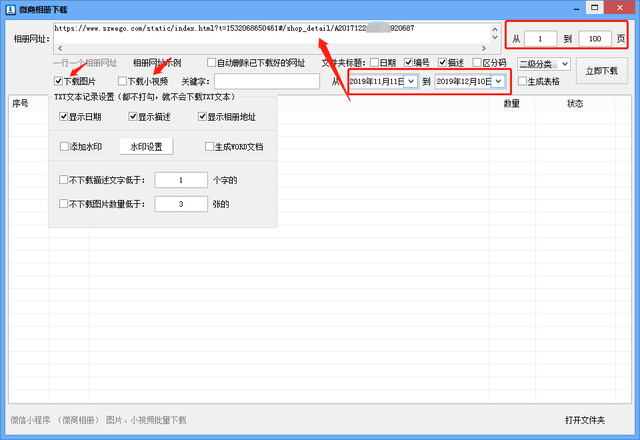
Task: Enable the 下载小视频 checkbox
Action: (123, 81)
